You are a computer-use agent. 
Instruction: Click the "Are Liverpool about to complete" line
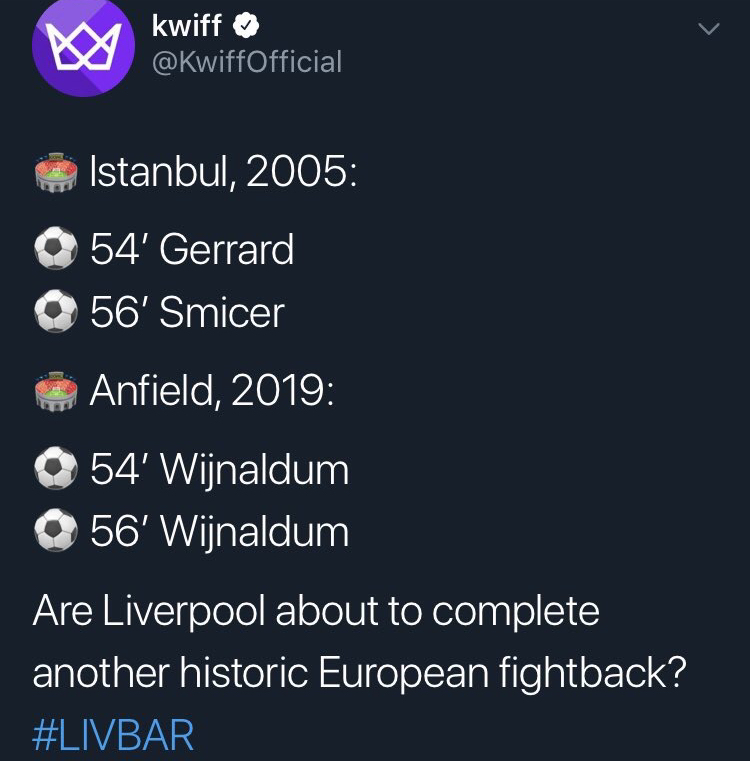pyautogui.click(x=316, y=611)
